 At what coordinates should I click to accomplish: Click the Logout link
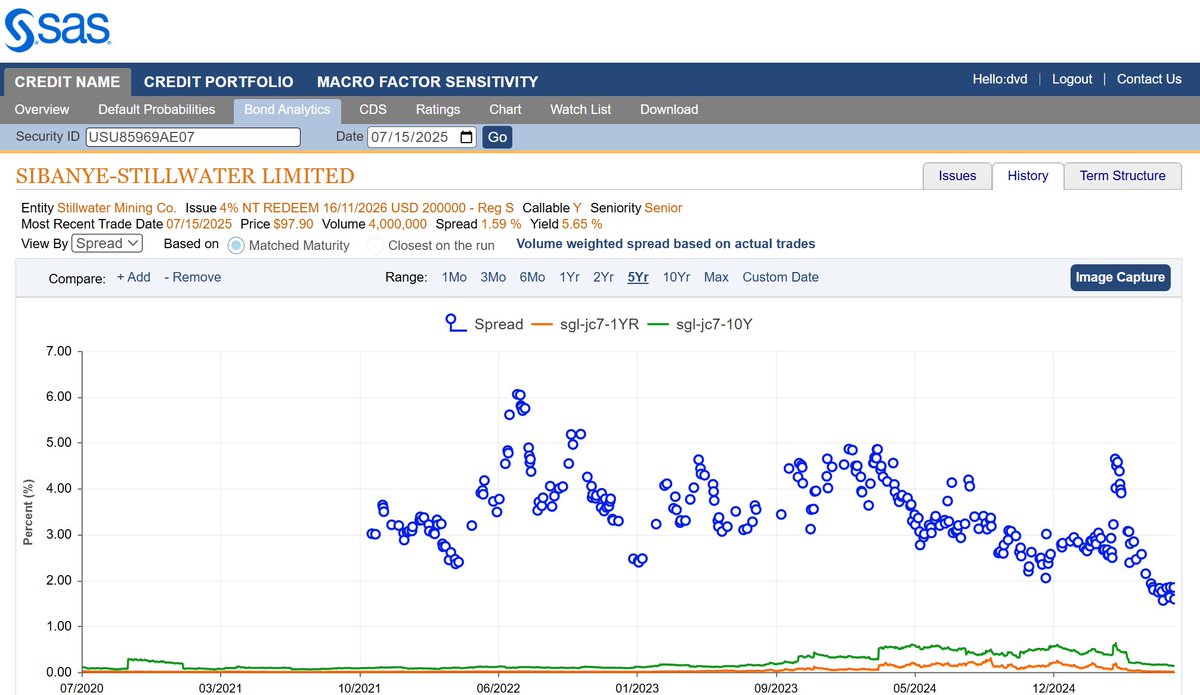(x=1072, y=79)
